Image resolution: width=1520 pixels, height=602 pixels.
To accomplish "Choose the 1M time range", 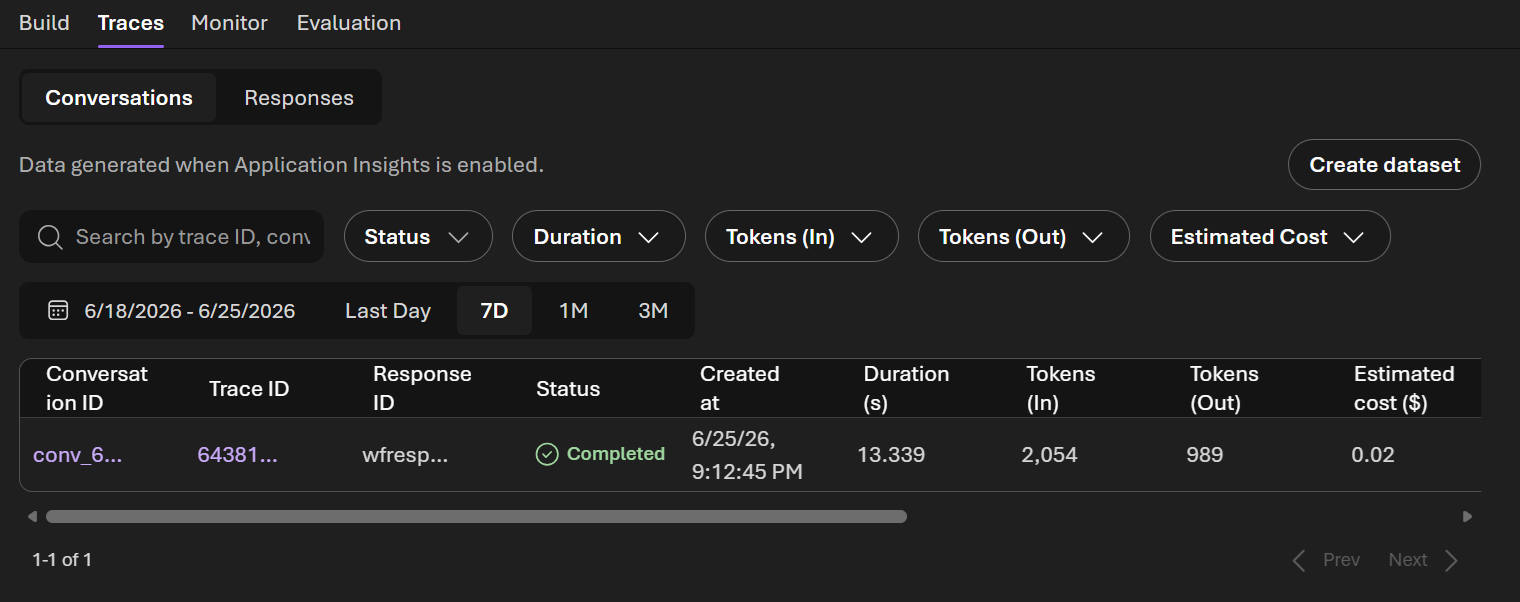I will point(573,311).
